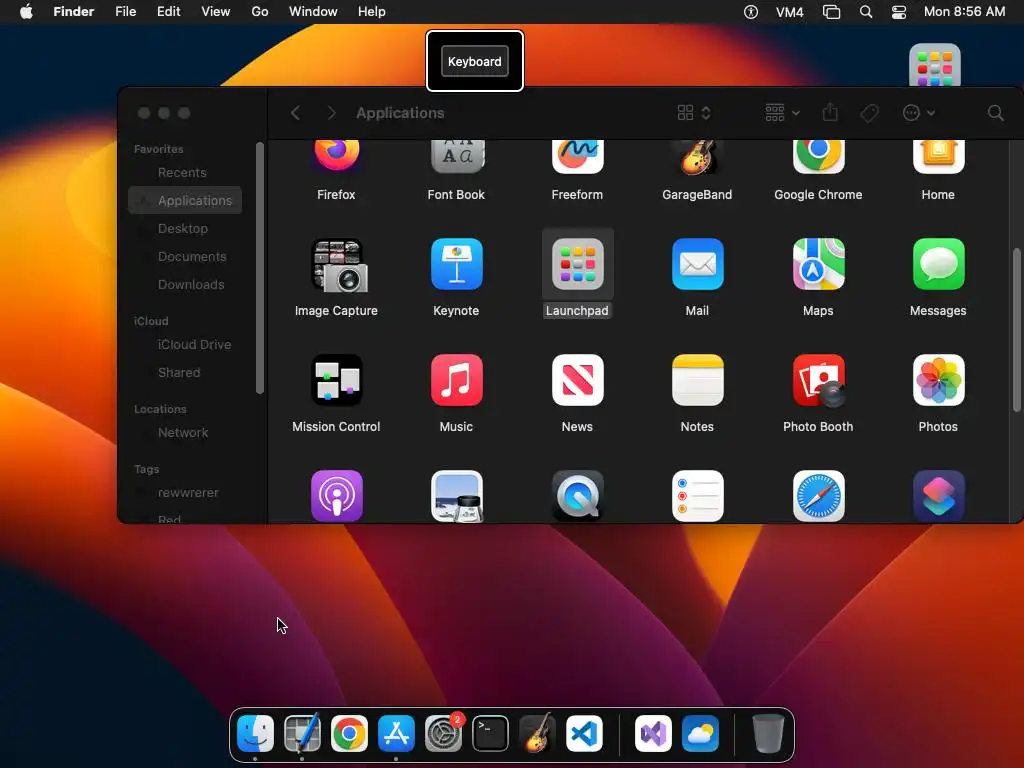Click the Shortcuts app icon
The width and height of the screenshot is (1024, 768).
pos(938,496)
